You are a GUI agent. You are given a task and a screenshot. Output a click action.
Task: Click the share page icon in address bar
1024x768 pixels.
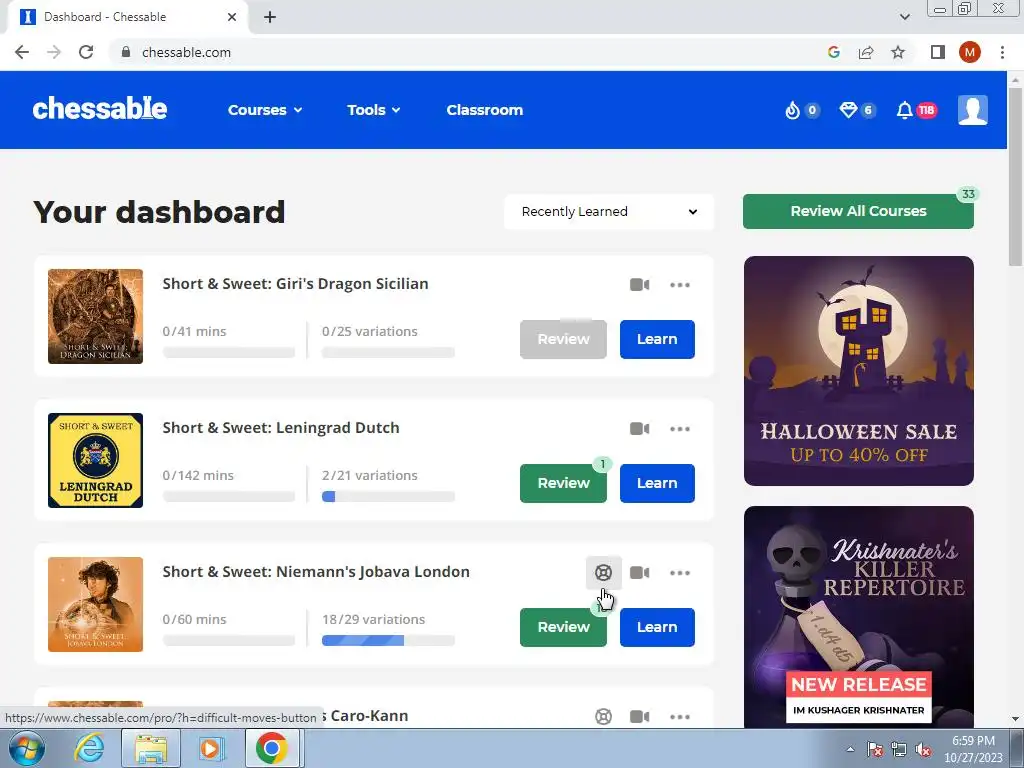click(x=866, y=52)
